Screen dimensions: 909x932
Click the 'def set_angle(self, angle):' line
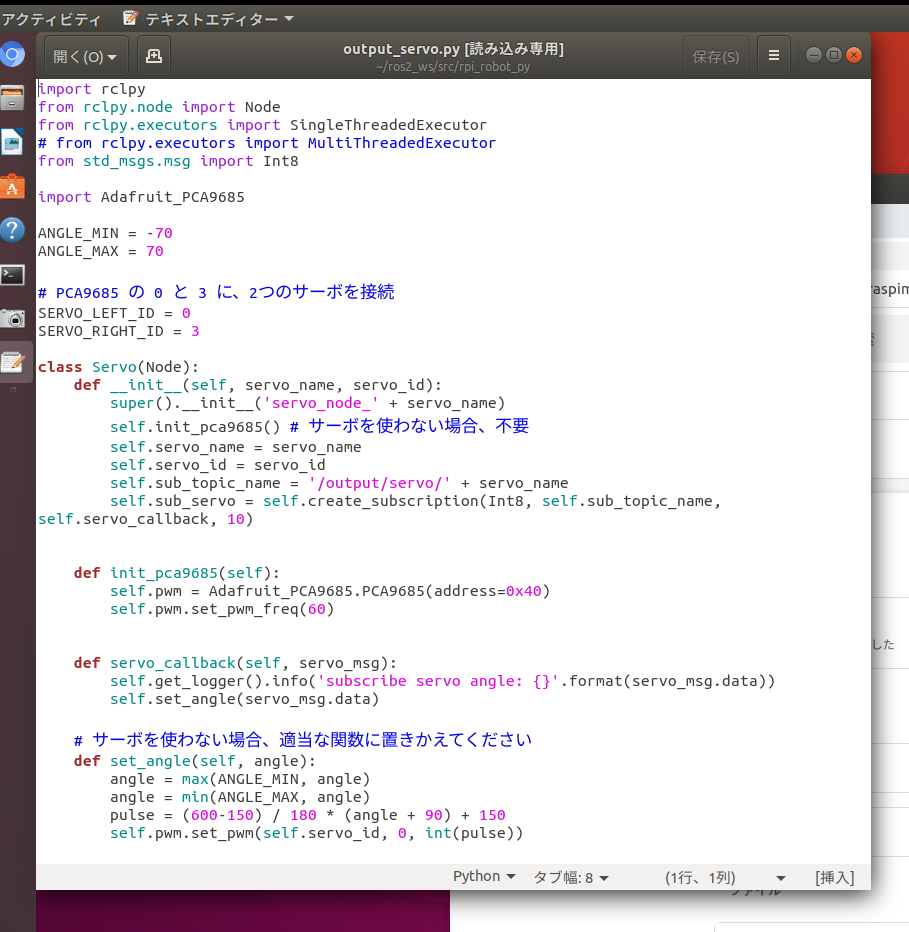(195, 761)
